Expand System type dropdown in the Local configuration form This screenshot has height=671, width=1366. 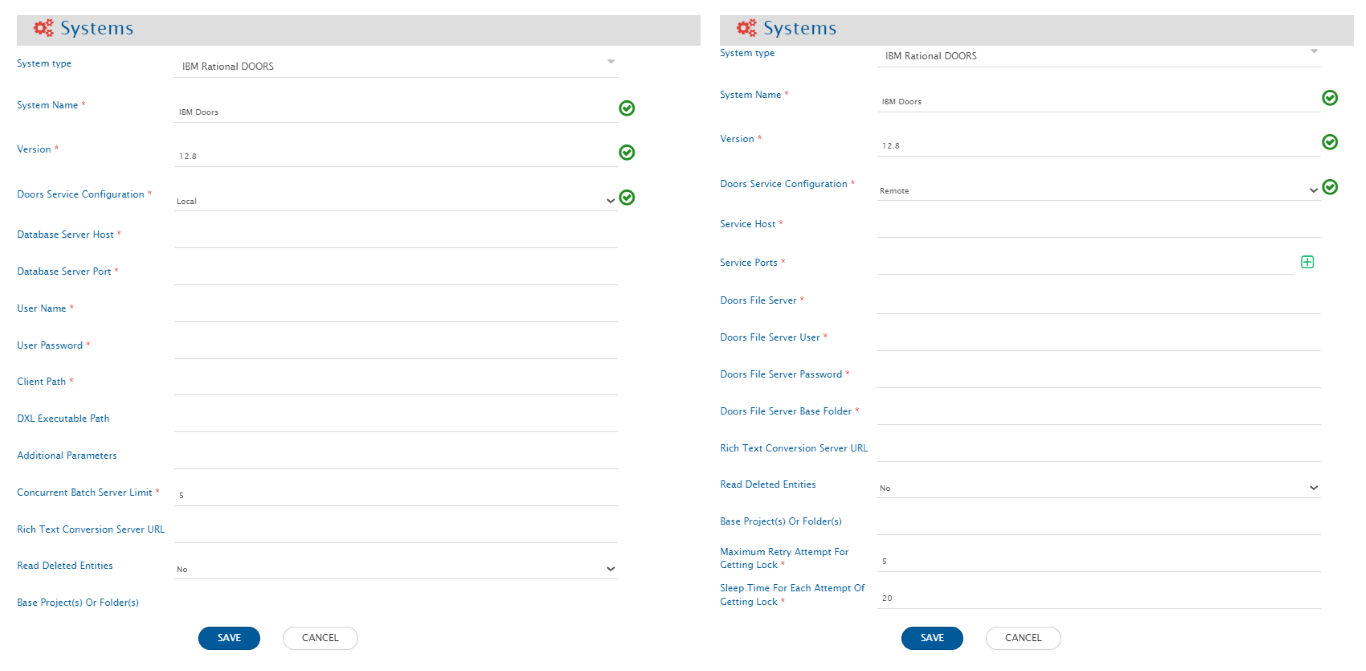click(x=395, y=66)
